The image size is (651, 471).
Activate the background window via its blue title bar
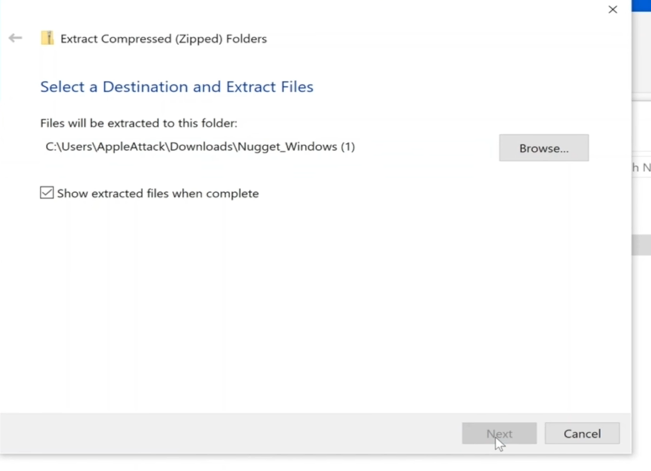pos(641,5)
